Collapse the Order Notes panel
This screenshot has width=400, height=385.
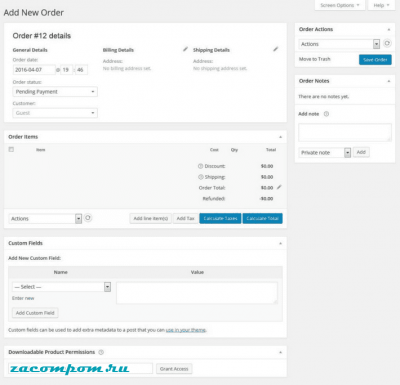coord(389,81)
